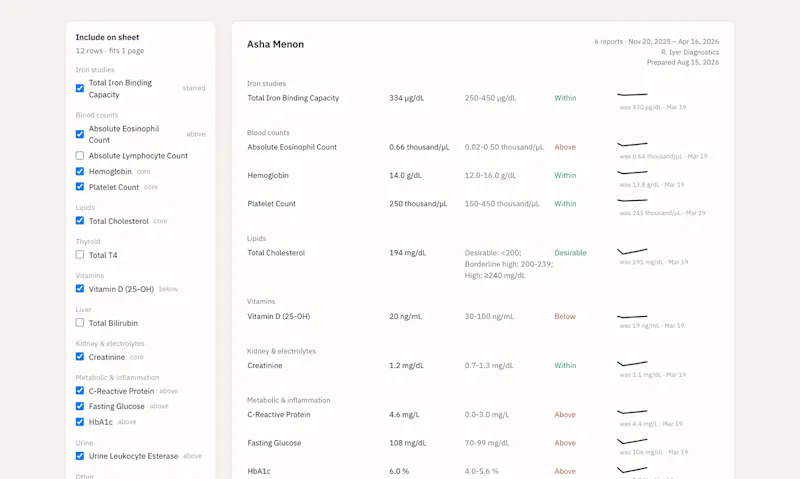This screenshot has height=479, width=800.
Task: Click the 'below' tag beside Vitamin D
Action: click(168, 289)
